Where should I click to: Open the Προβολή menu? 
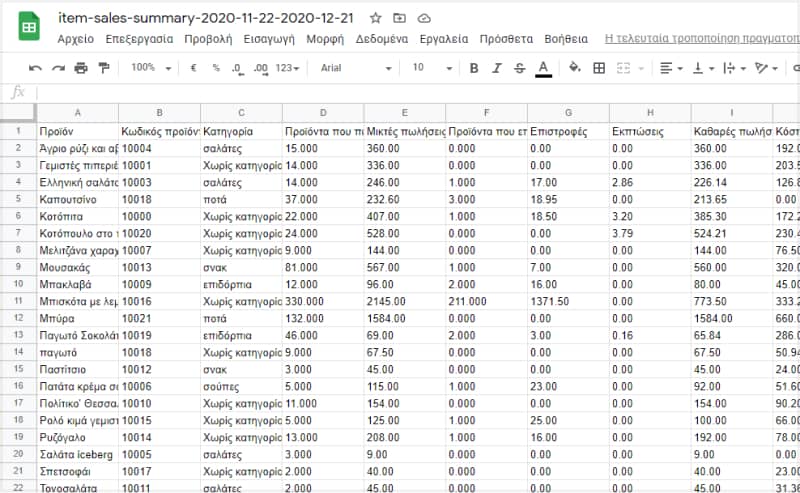click(x=208, y=39)
